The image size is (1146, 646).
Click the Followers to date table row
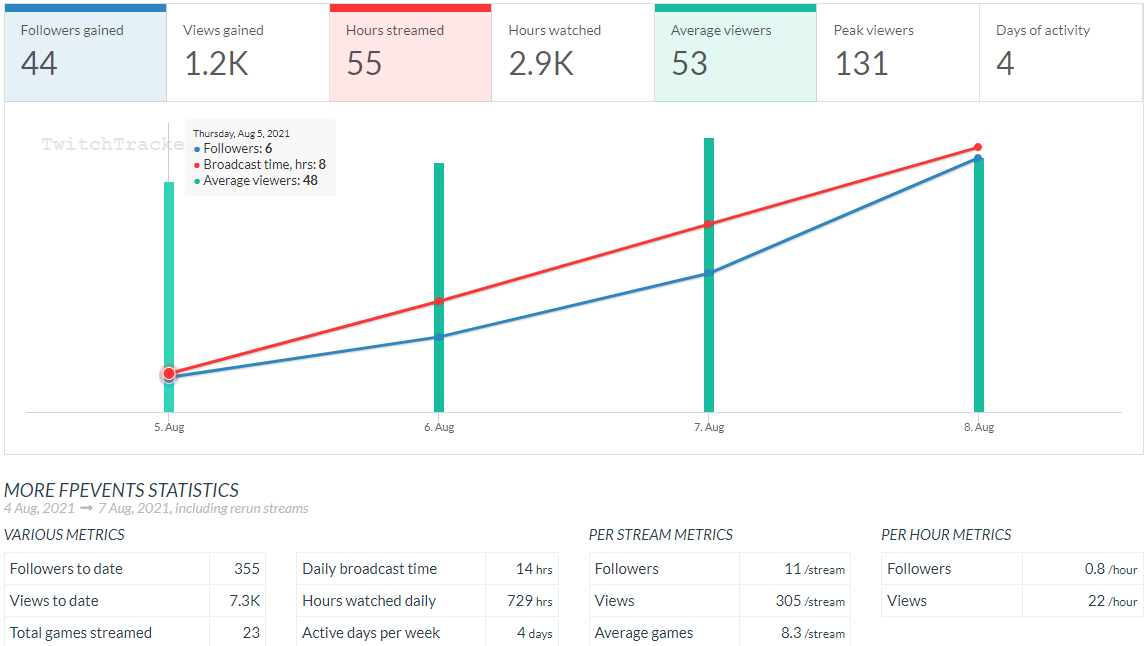(x=135, y=569)
